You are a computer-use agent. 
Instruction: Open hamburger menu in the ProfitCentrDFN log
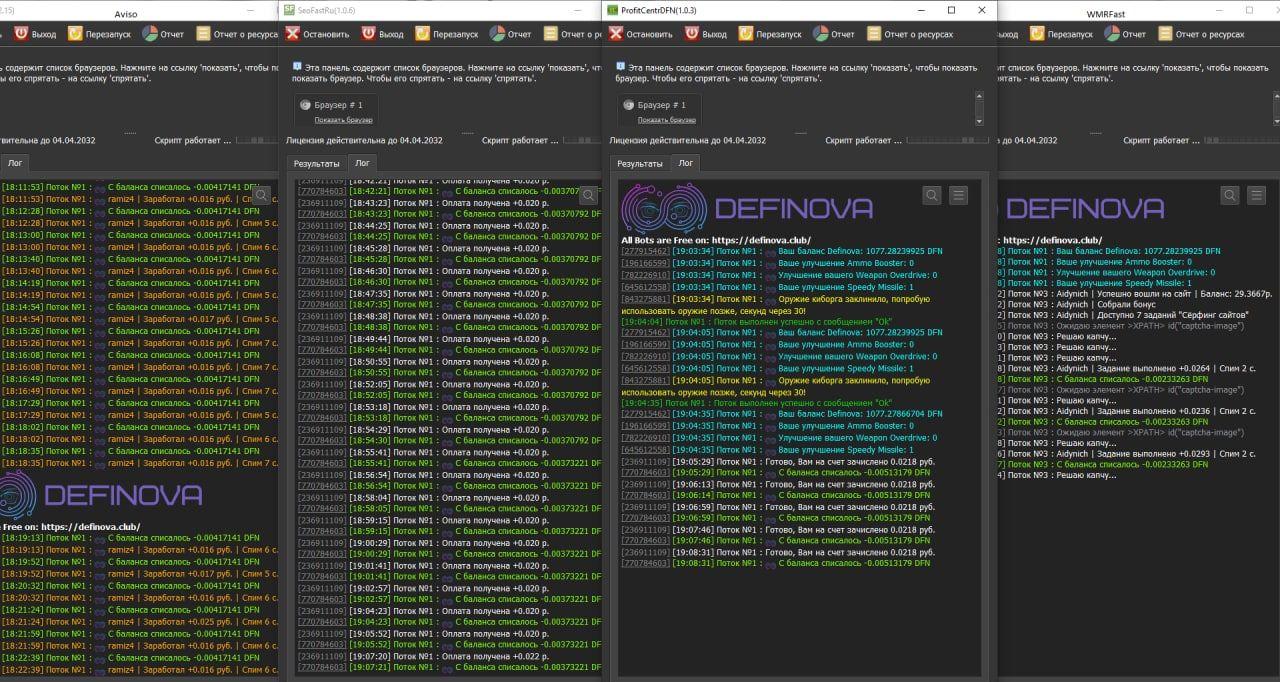[958, 196]
